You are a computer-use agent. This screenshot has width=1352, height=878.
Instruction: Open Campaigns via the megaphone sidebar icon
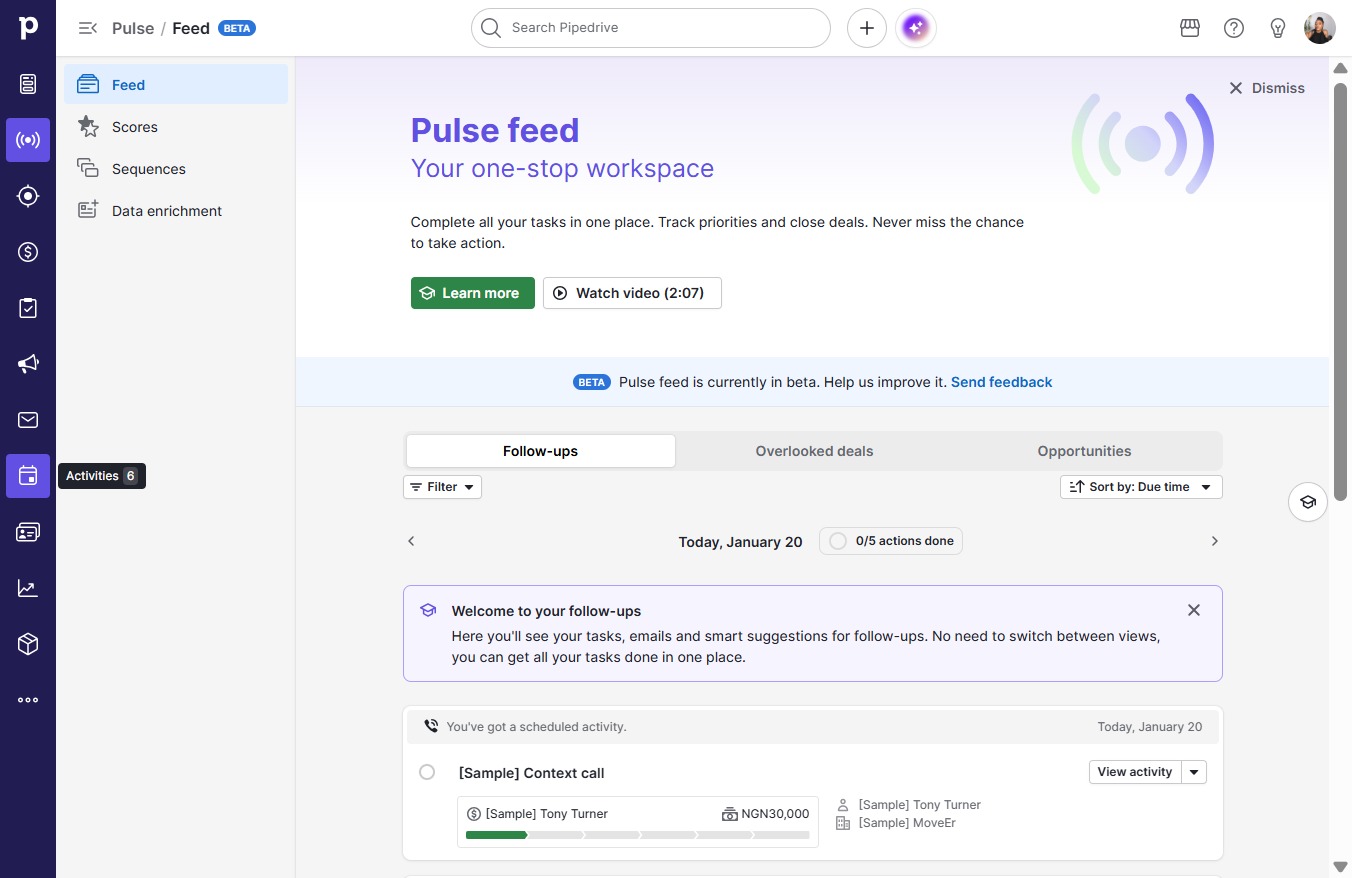tap(28, 364)
